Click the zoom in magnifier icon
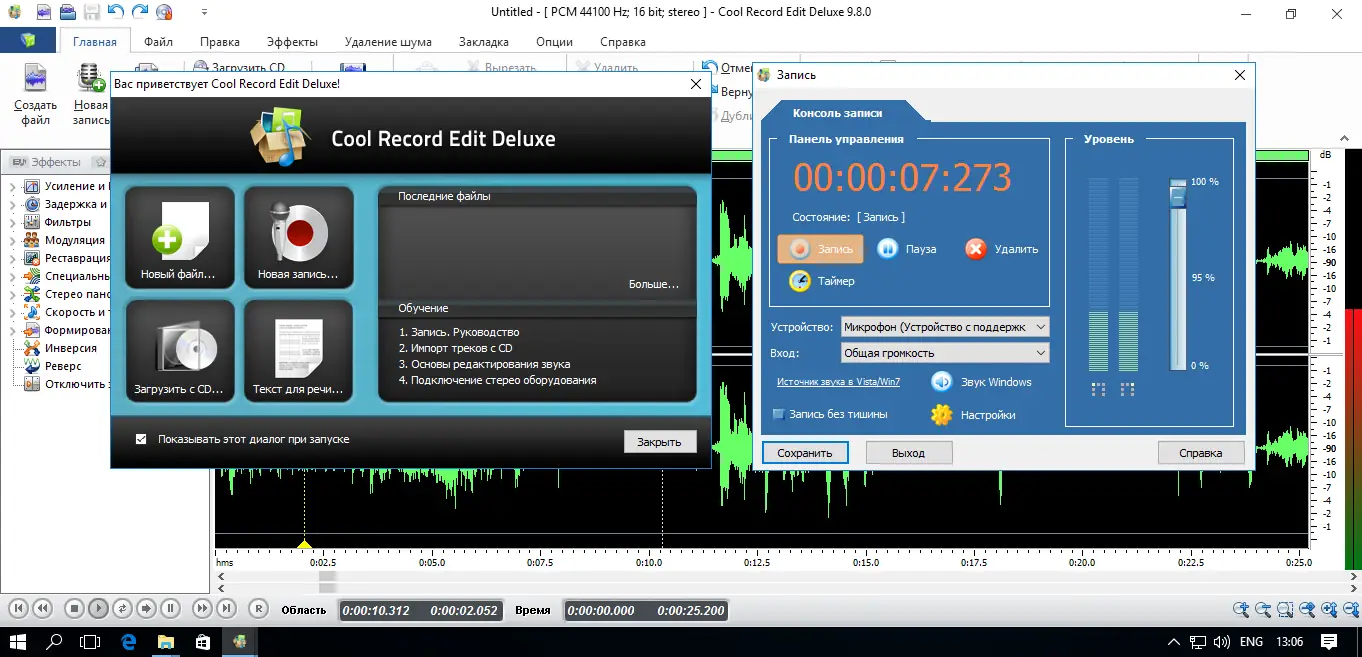Image resolution: width=1362 pixels, height=657 pixels. 1240,609
